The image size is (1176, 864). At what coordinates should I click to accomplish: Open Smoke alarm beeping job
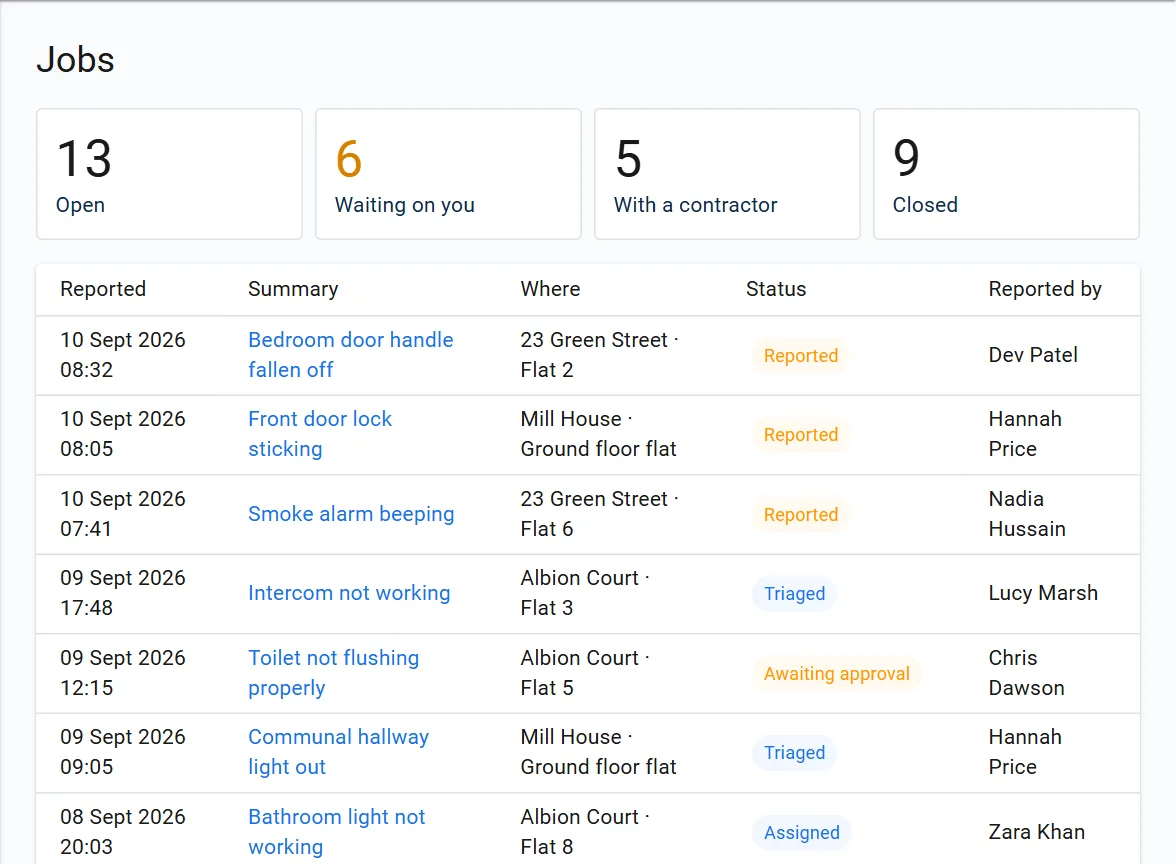(x=351, y=514)
